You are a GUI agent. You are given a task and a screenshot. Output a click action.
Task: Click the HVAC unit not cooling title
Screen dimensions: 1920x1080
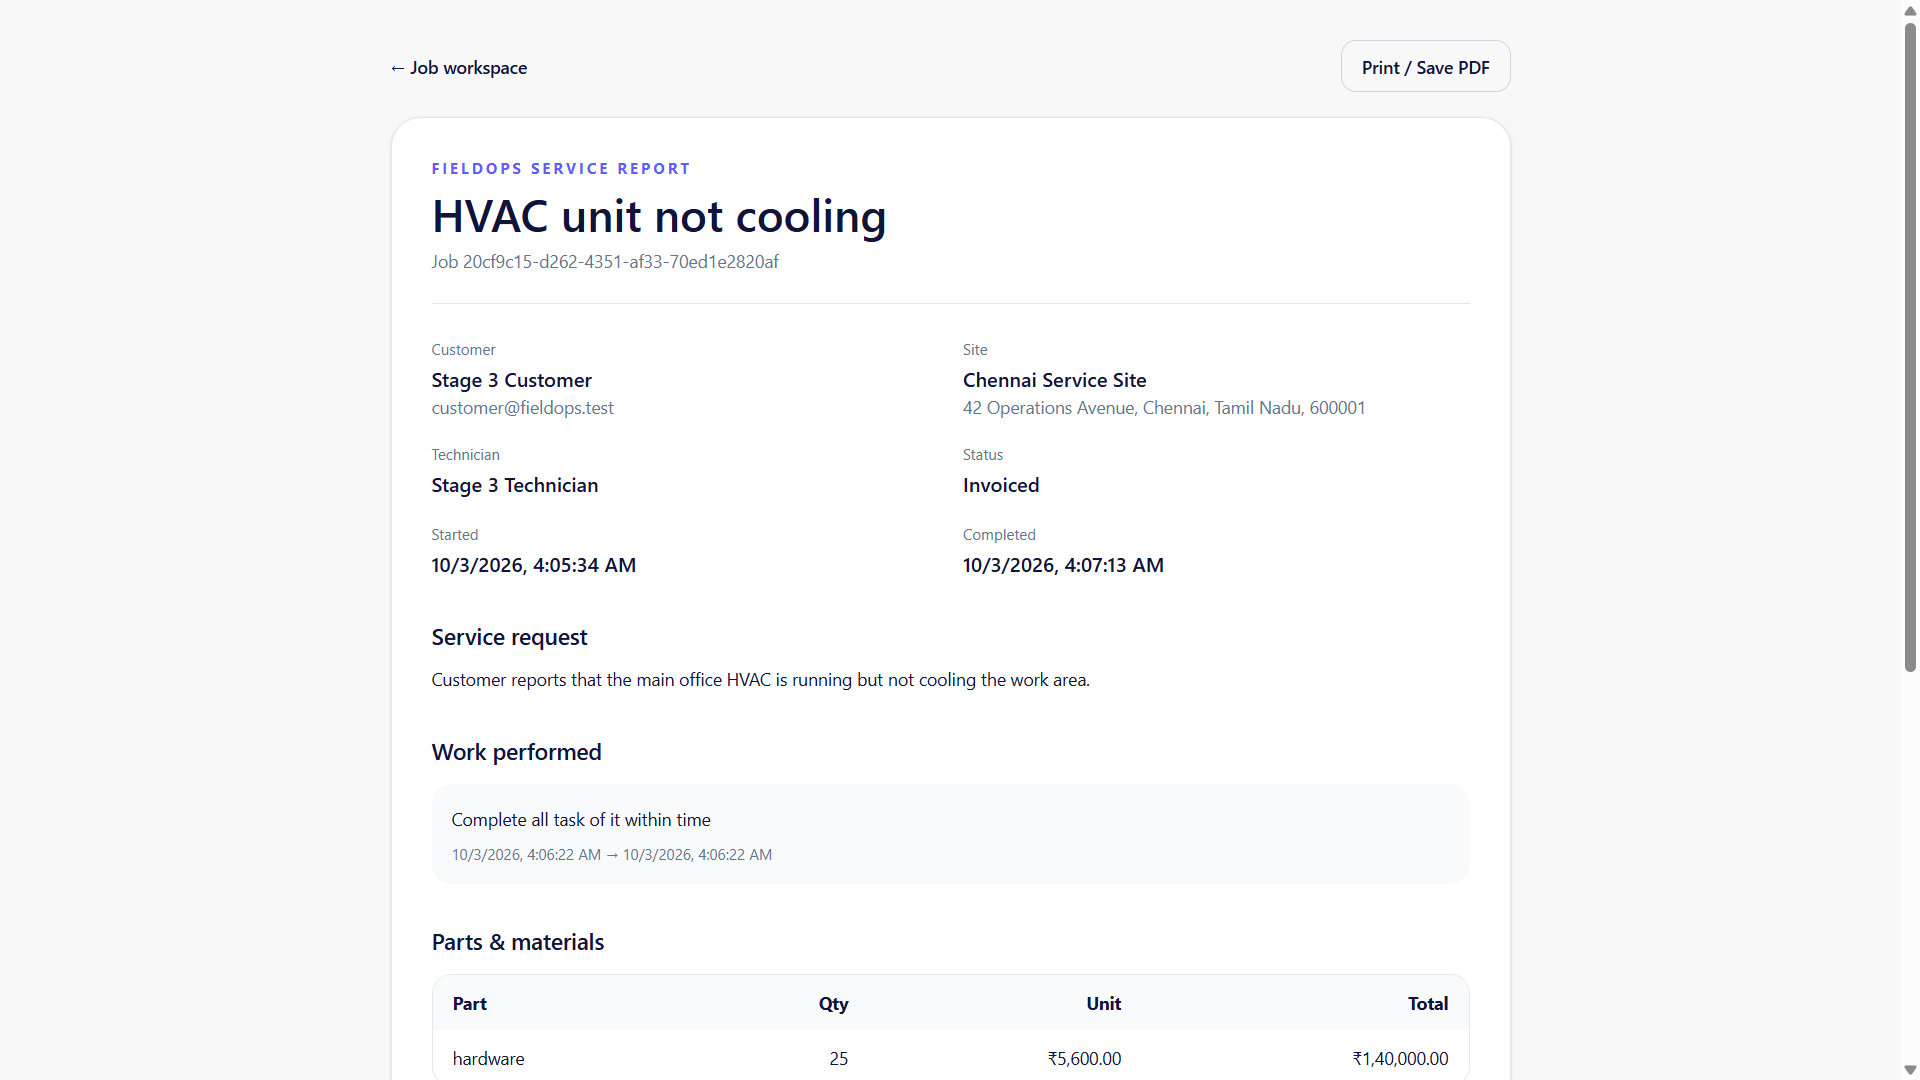(x=659, y=217)
